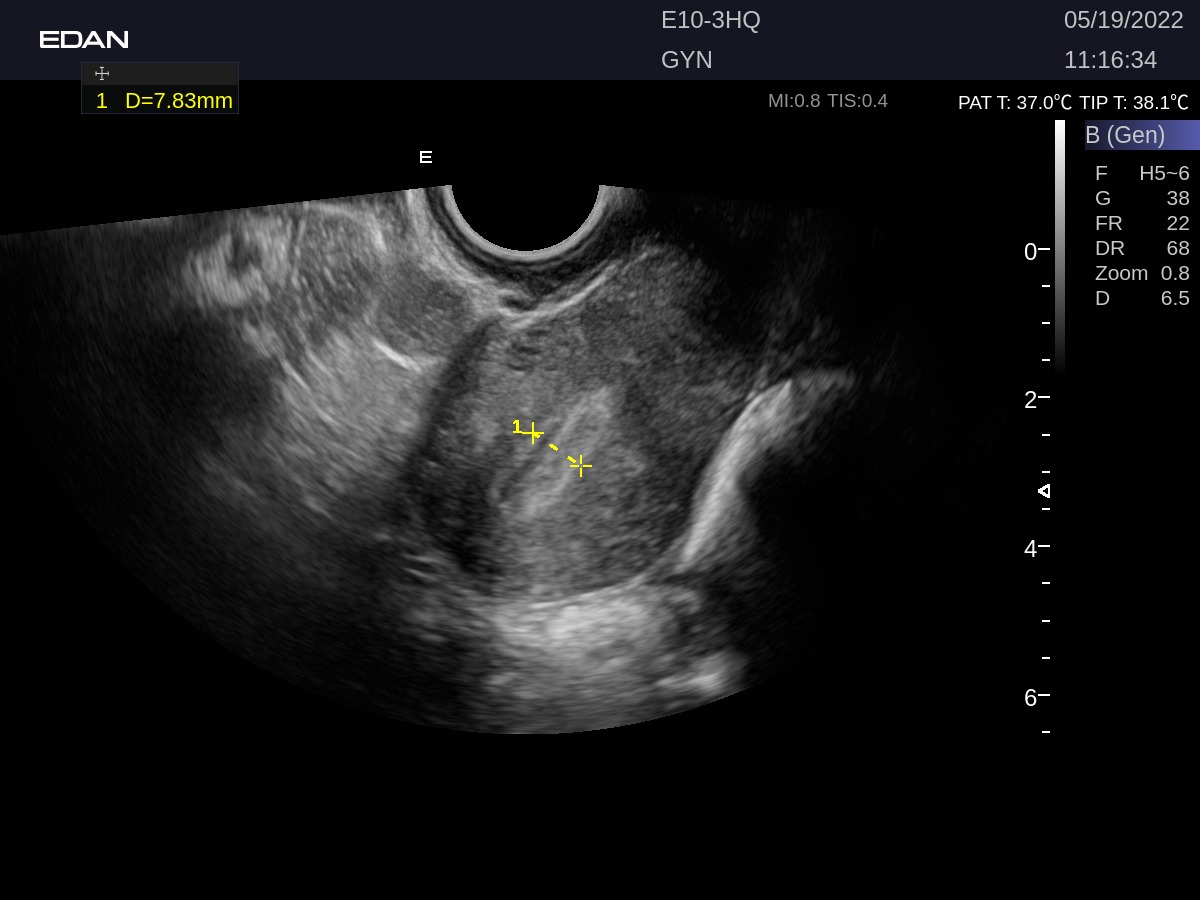The height and width of the screenshot is (900, 1200).
Task: Click the 0 depth scale marker
Action: 1031,252
